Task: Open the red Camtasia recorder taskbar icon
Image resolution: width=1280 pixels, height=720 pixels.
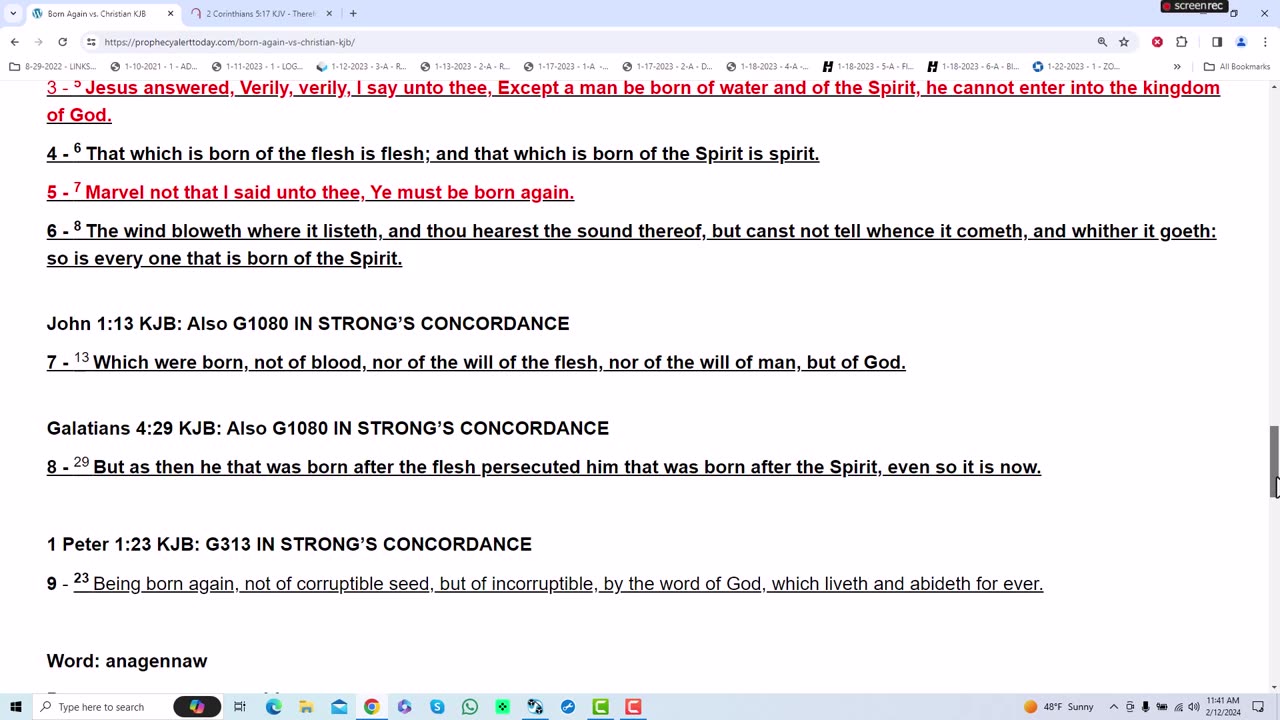Action: pyautogui.click(x=633, y=707)
